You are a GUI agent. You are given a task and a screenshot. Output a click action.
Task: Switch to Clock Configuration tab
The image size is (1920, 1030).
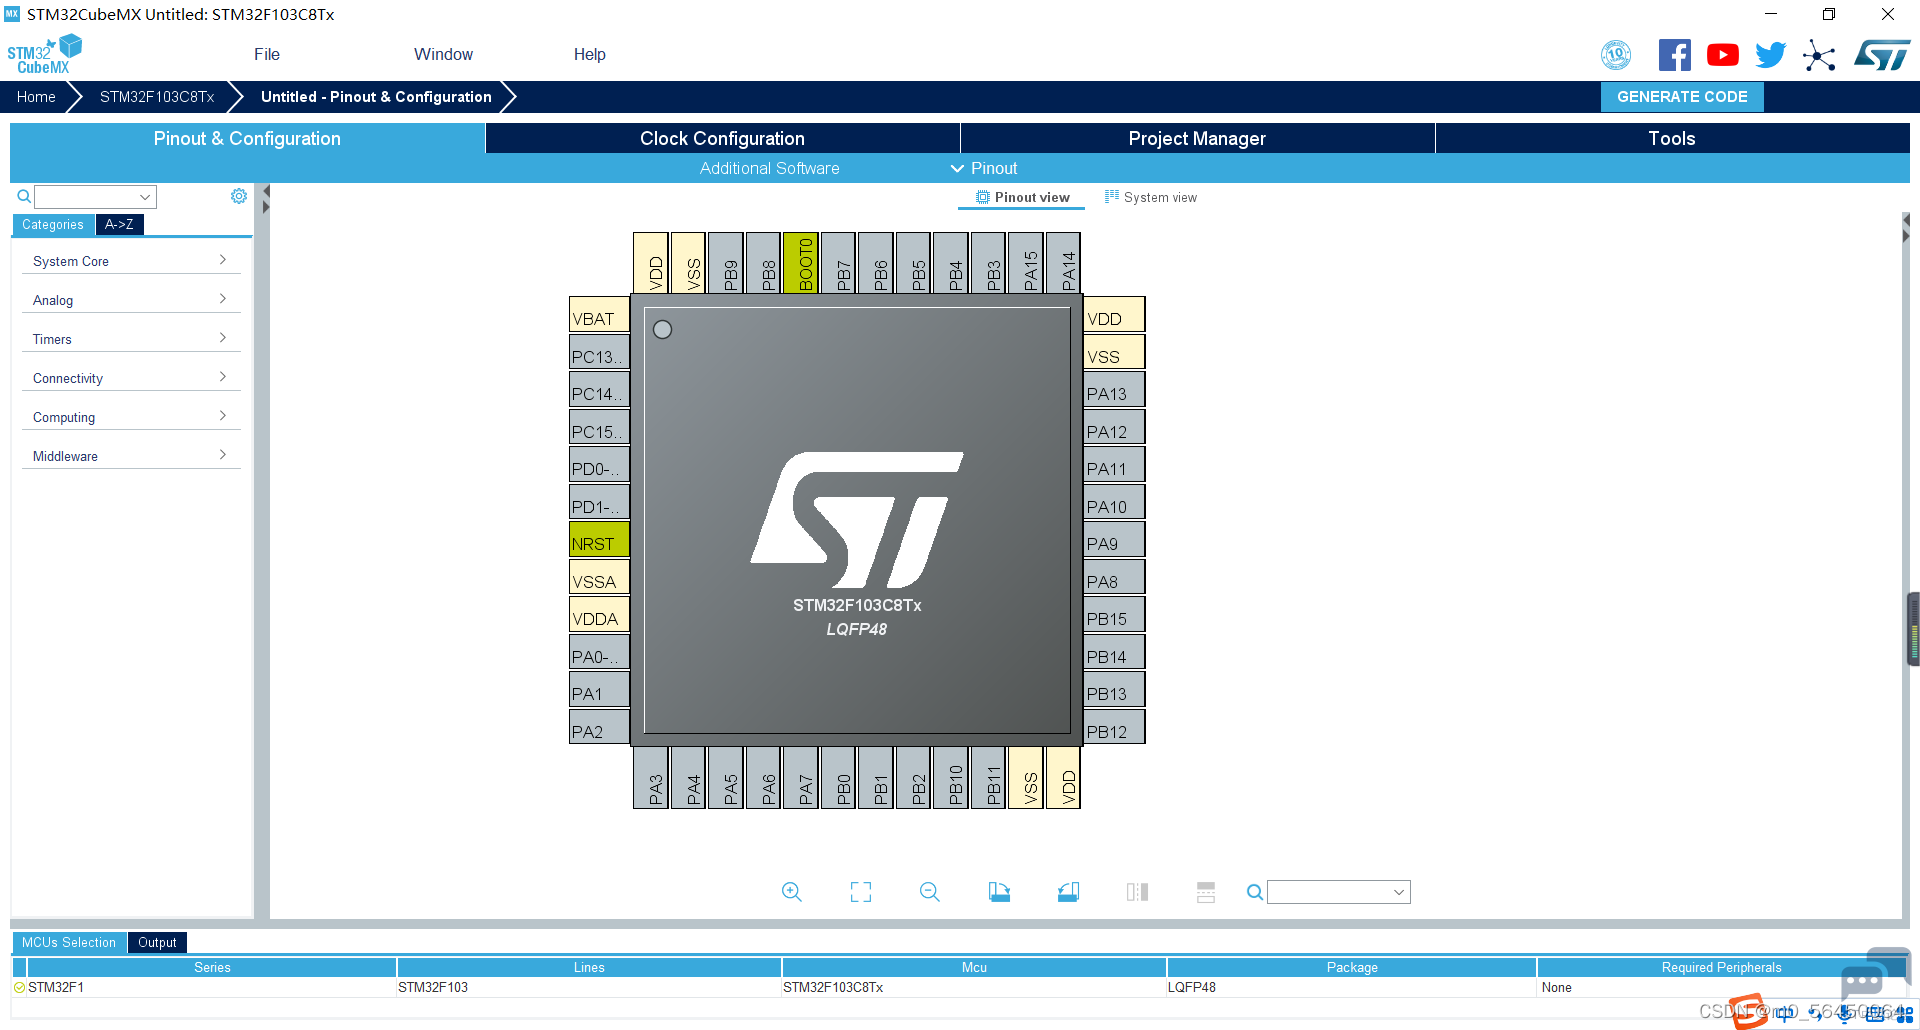[x=722, y=138]
